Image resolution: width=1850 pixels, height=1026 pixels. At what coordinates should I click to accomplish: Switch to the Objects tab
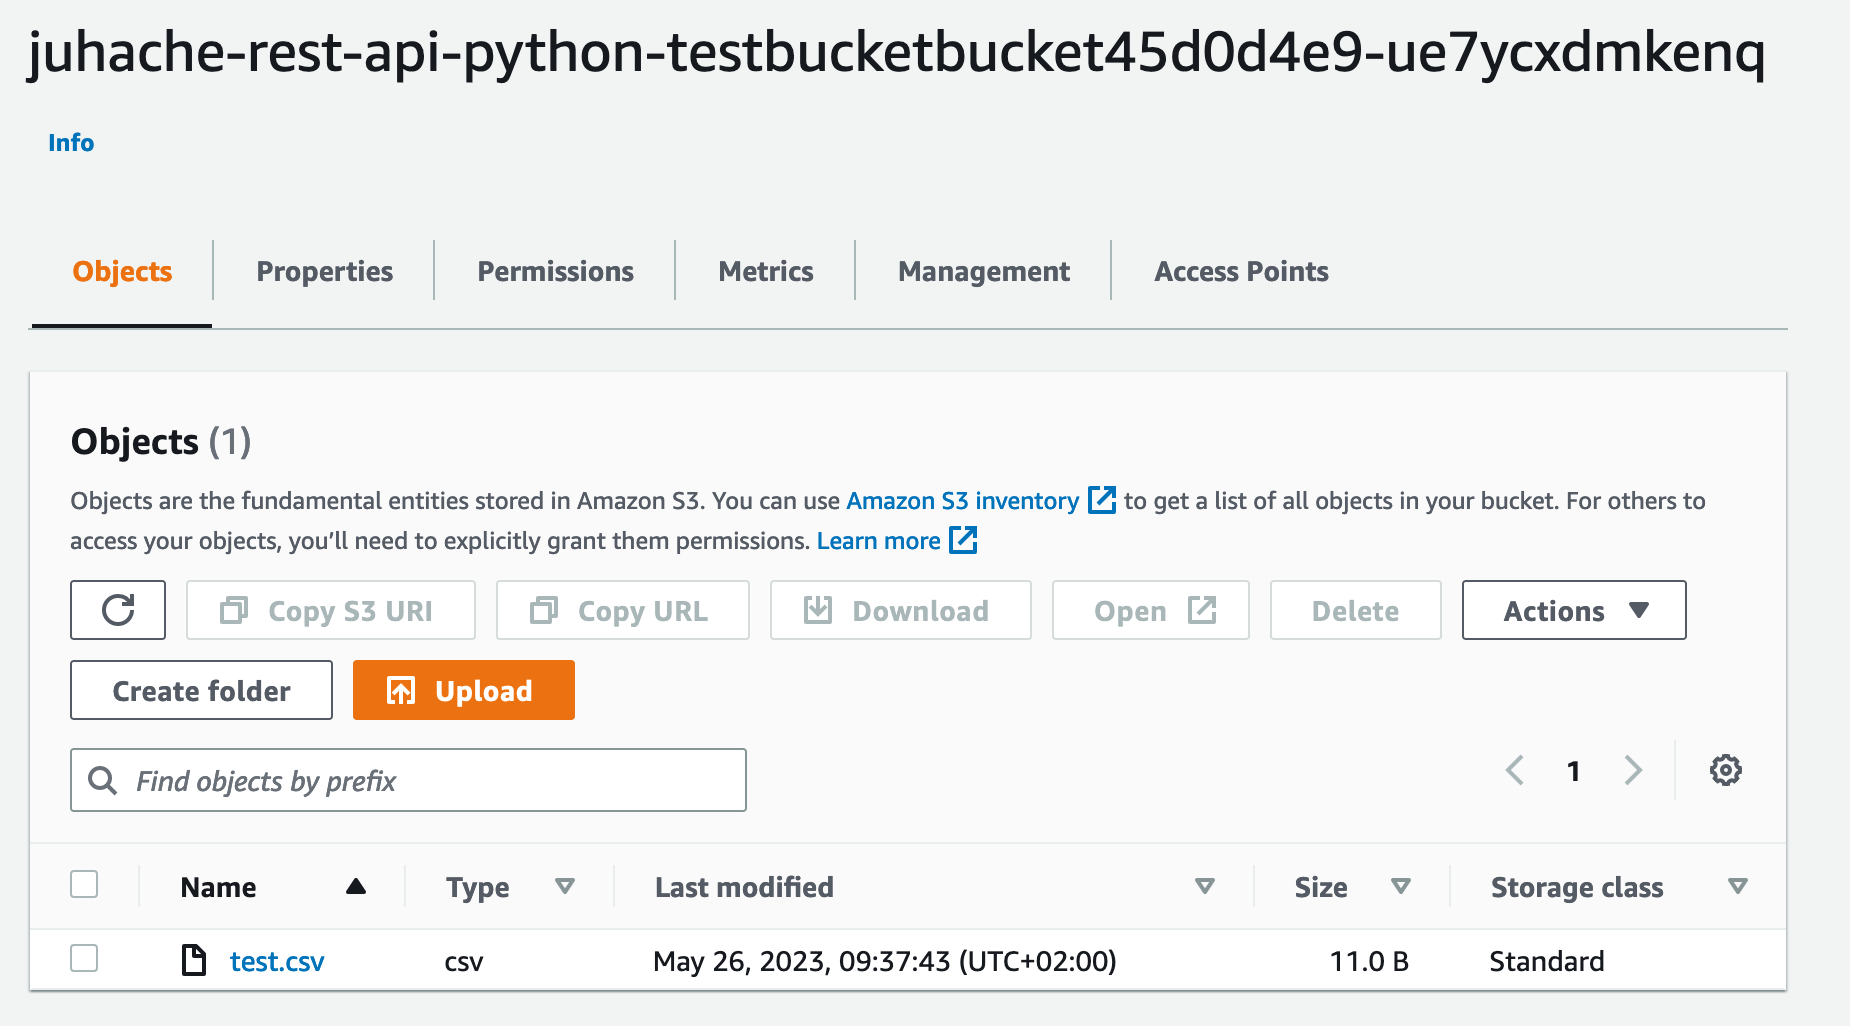point(122,272)
